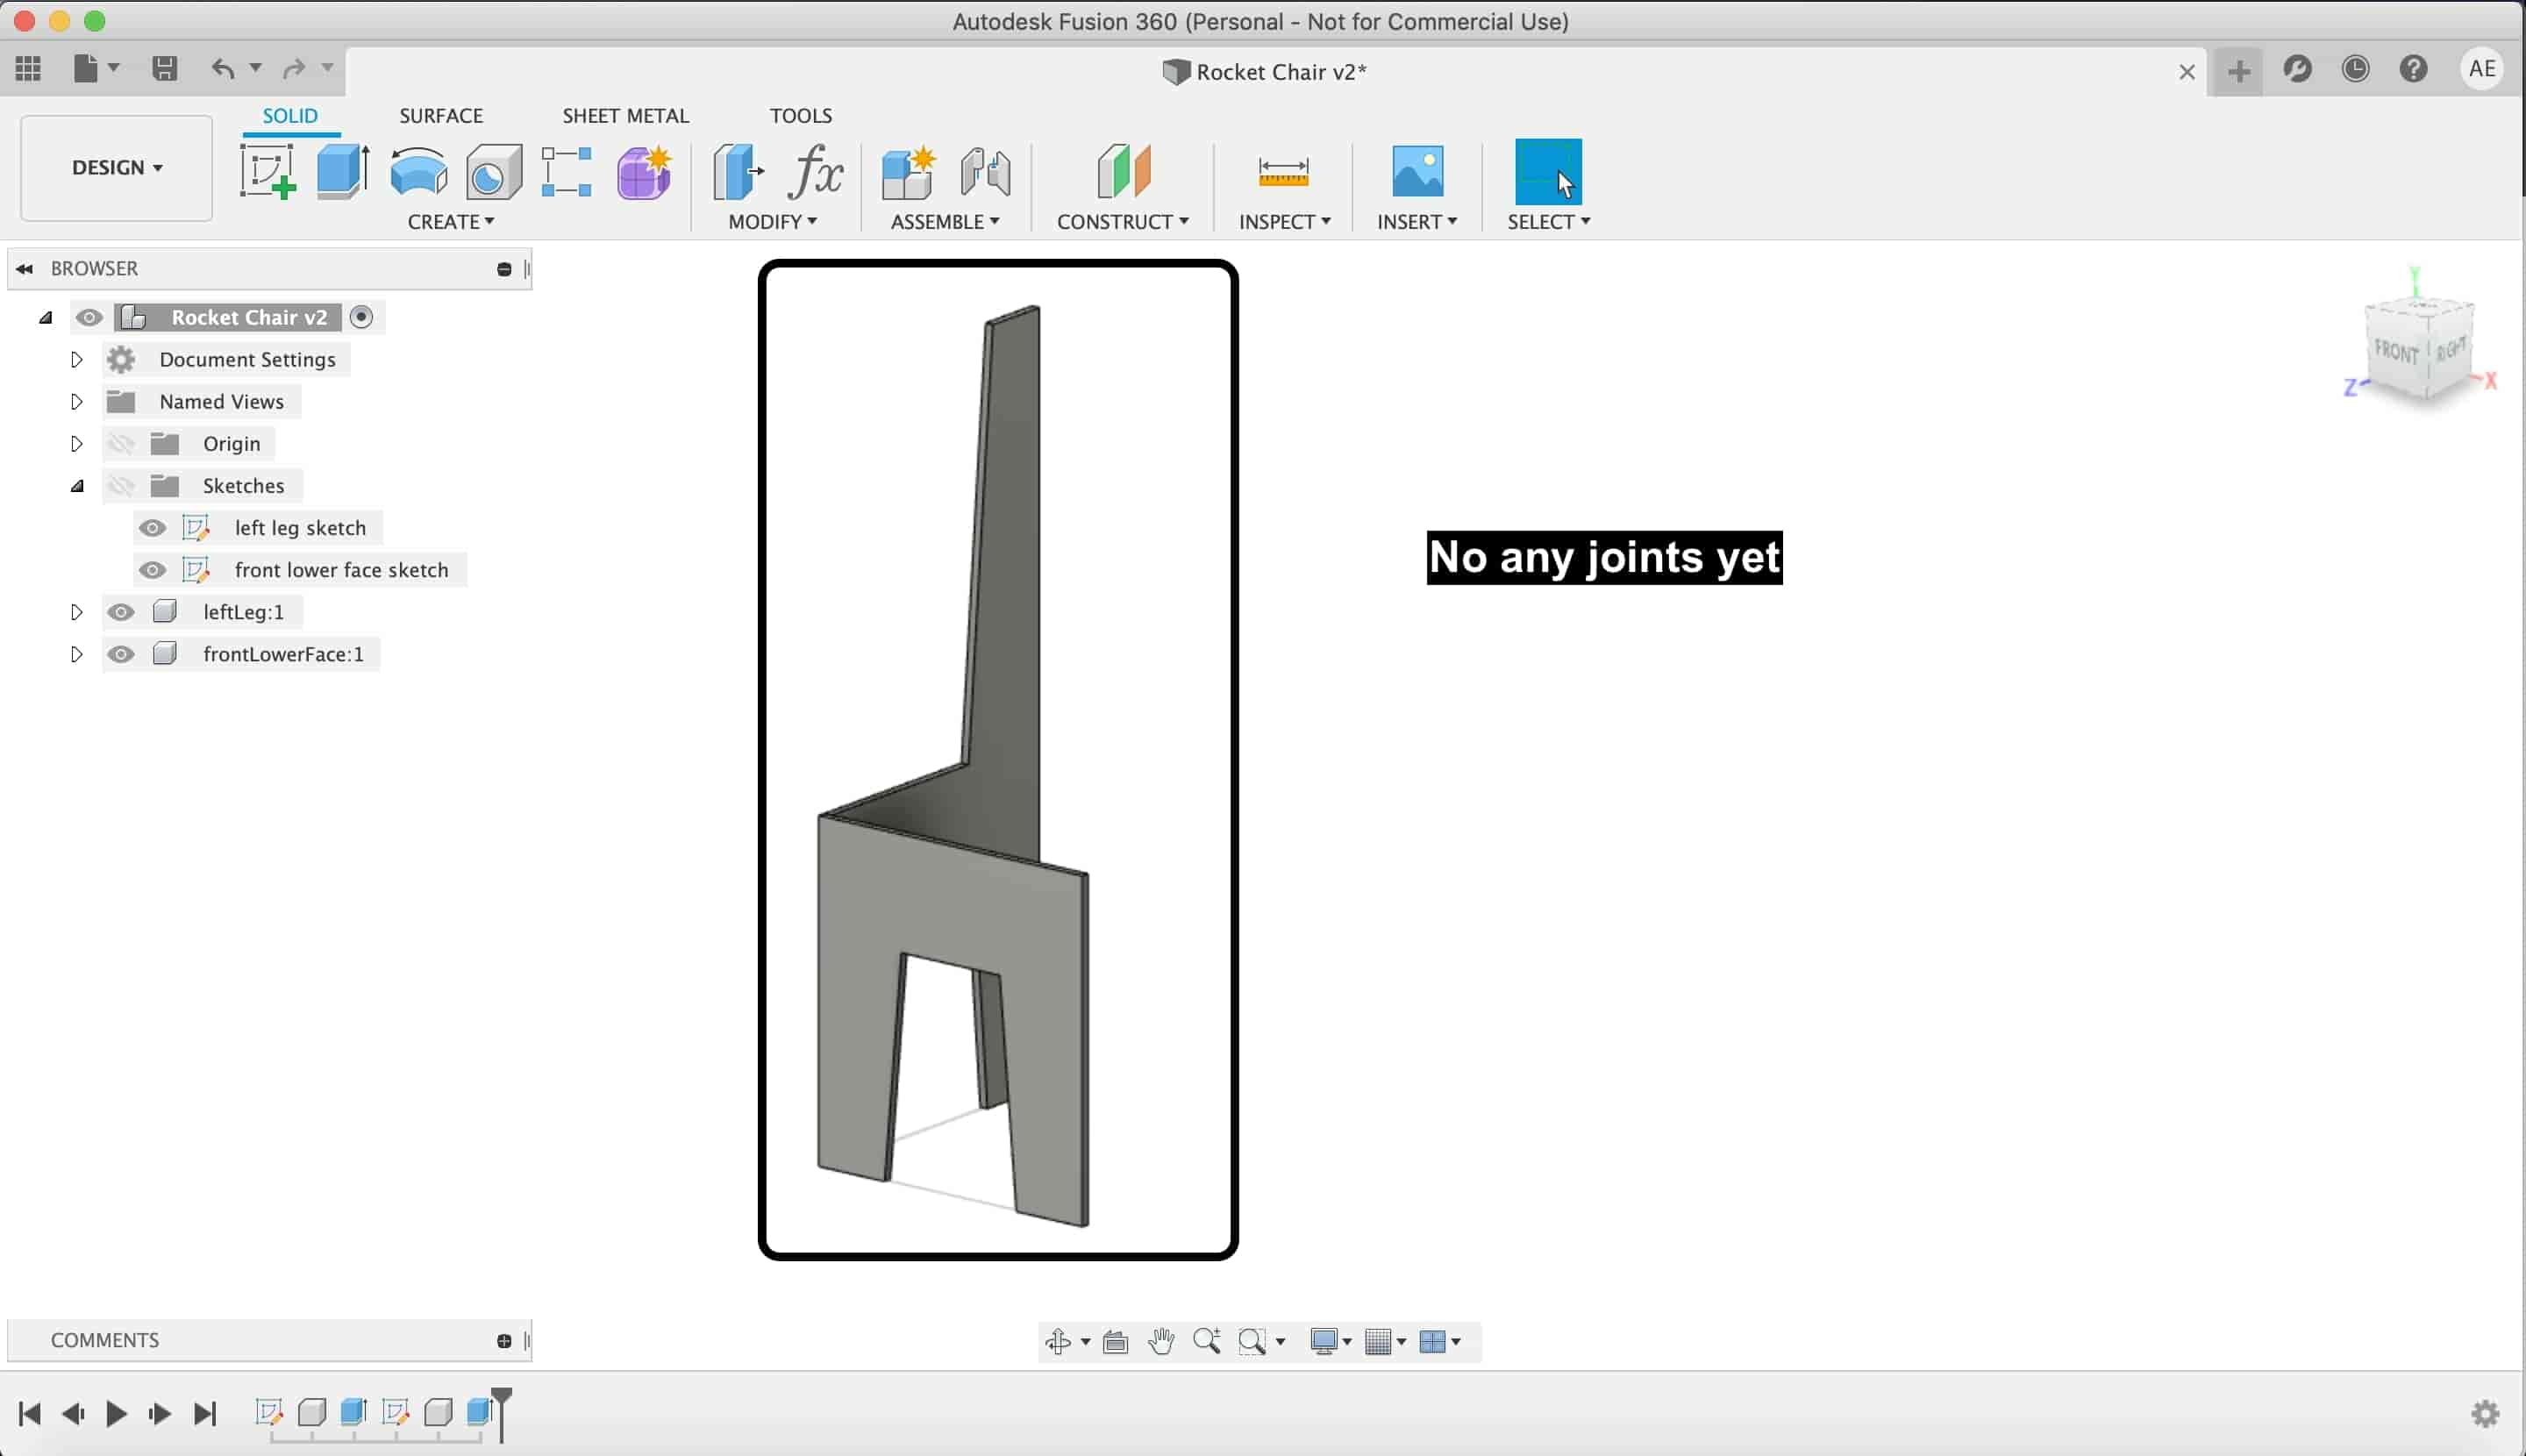Click the Redo arrow
The height and width of the screenshot is (1456, 2526).
[x=293, y=68]
